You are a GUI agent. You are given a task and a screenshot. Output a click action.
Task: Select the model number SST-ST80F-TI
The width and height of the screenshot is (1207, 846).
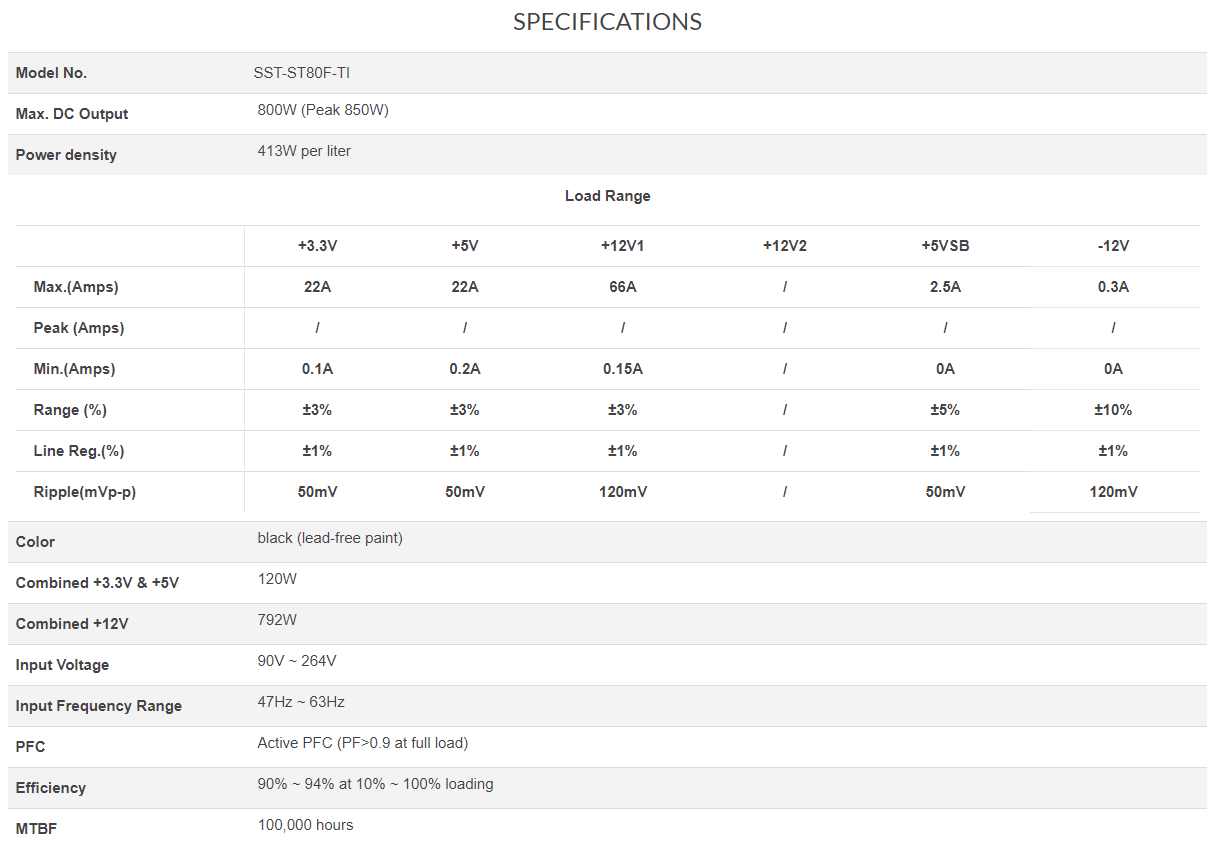301,73
